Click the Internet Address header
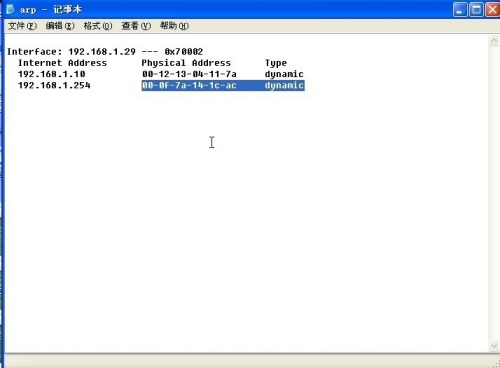500x368 pixels. click(x=62, y=63)
